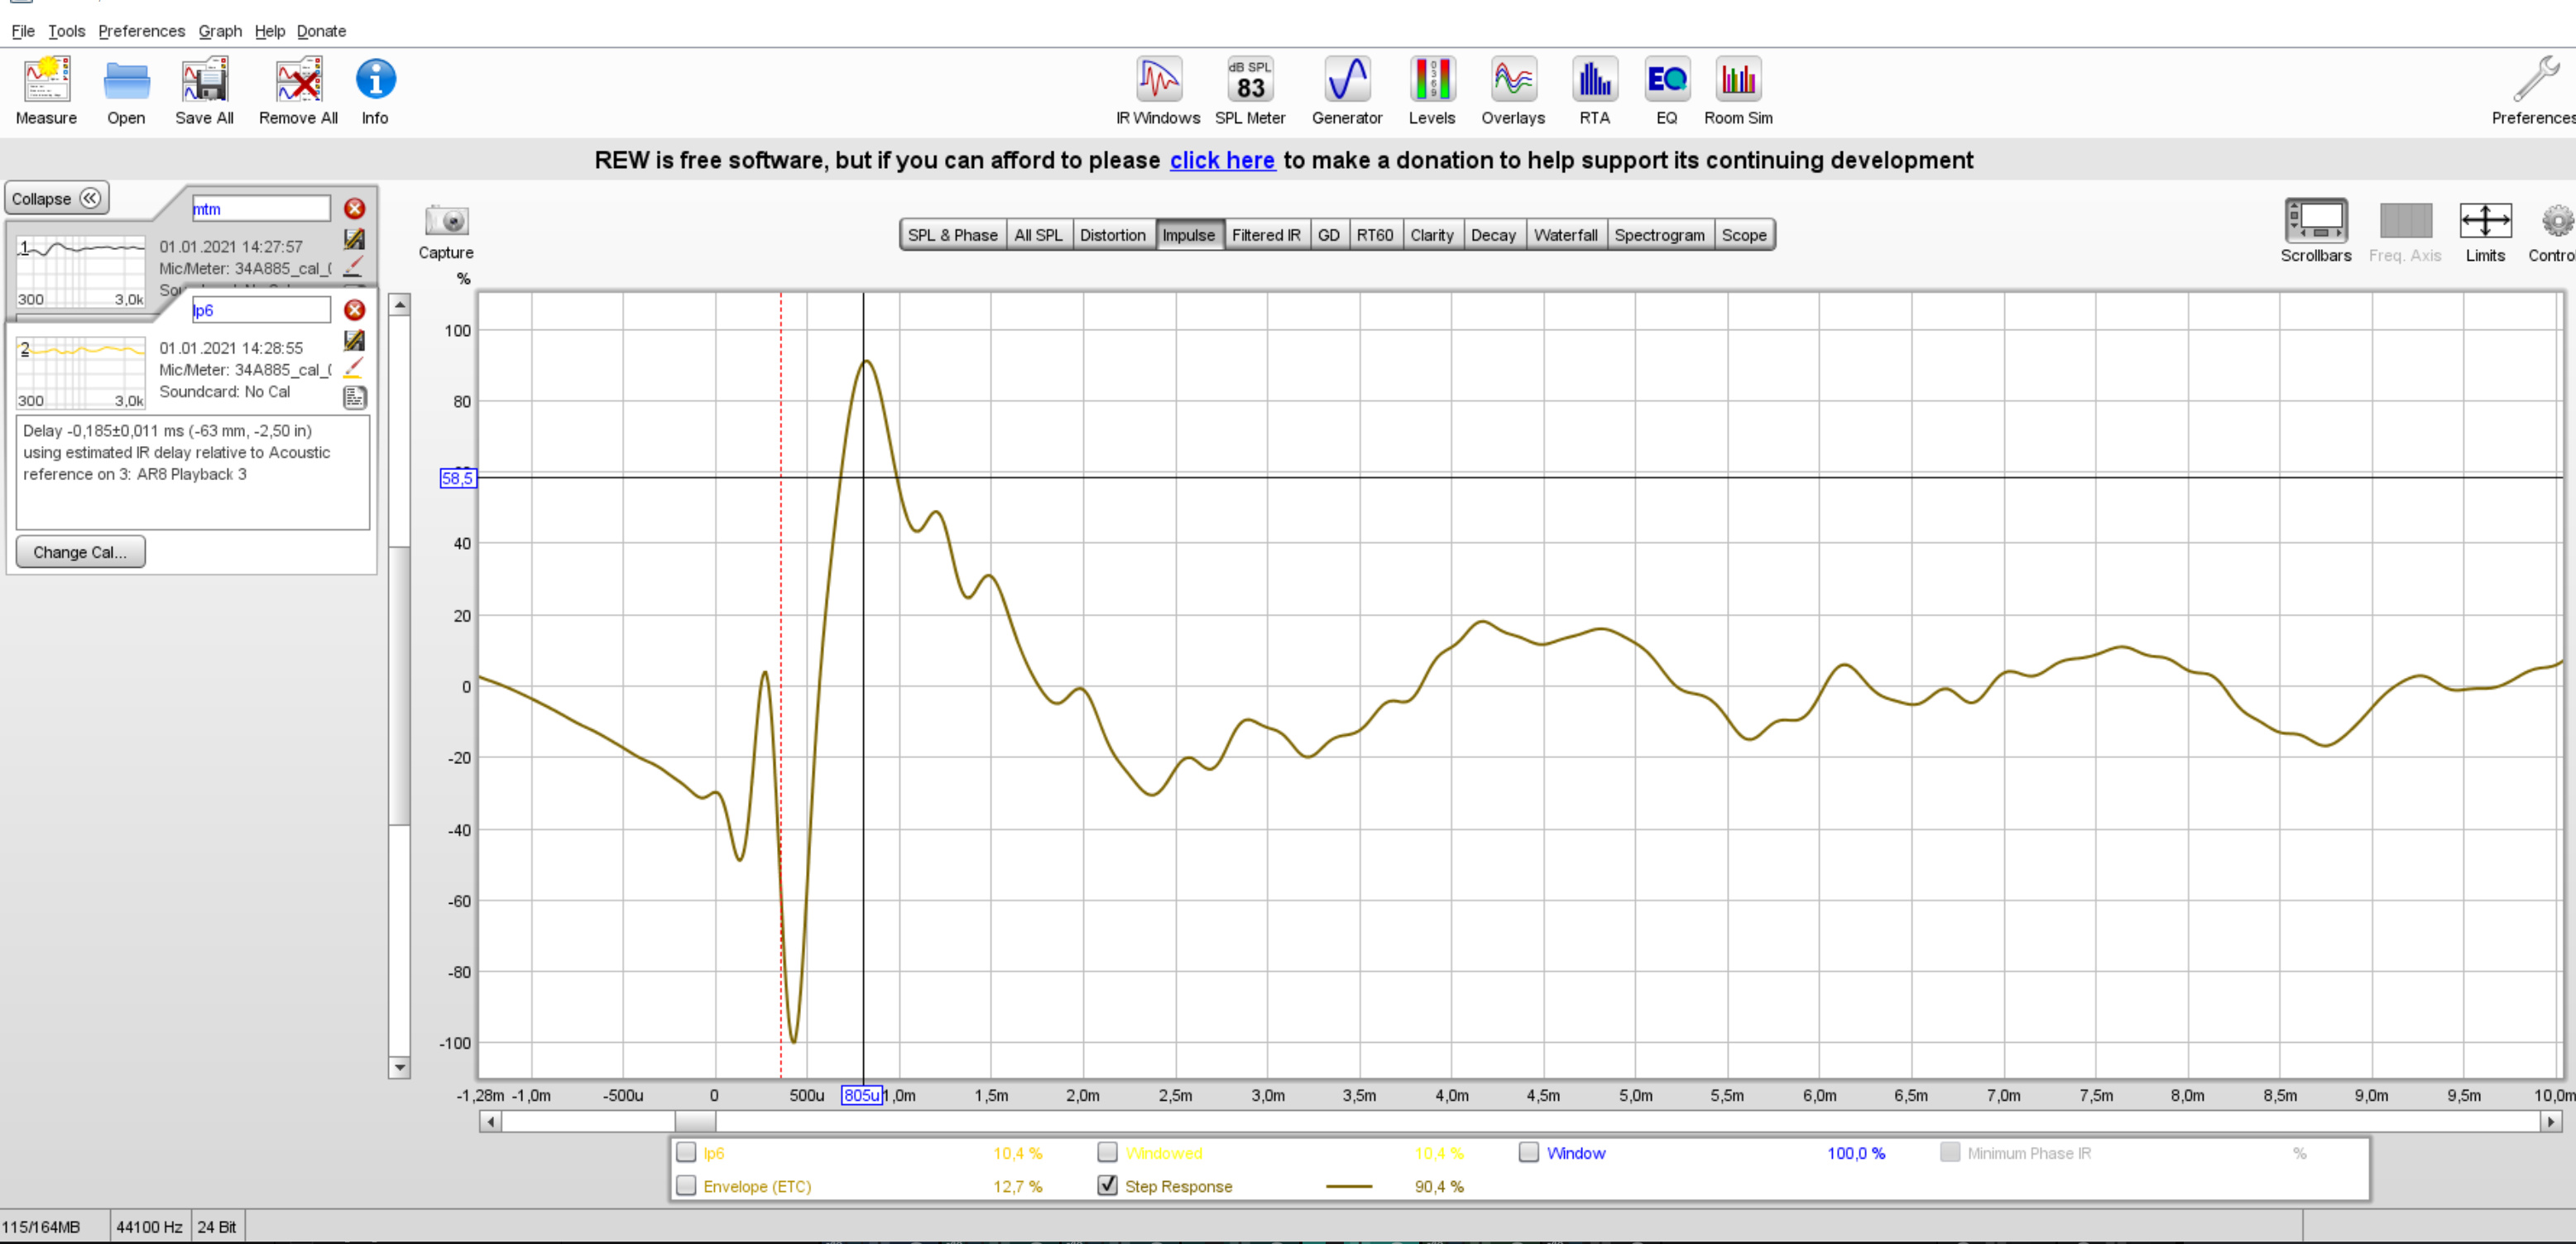Switch to Waterfall tab

point(1565,235)
